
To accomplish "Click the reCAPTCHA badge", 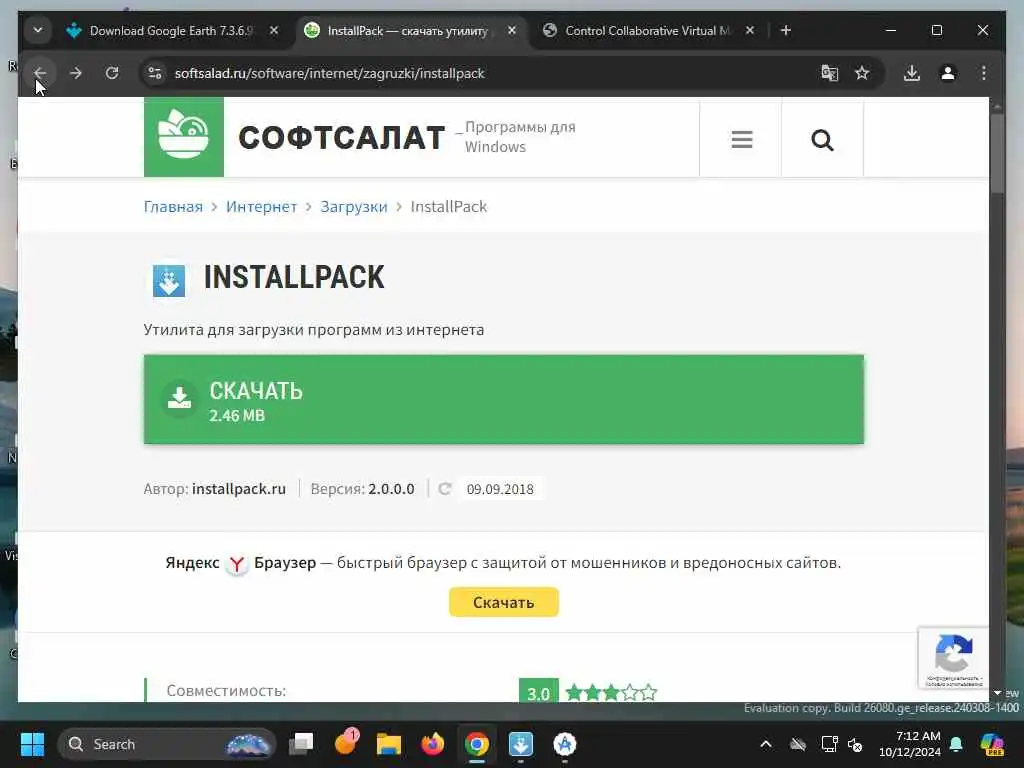I will 953,658.
